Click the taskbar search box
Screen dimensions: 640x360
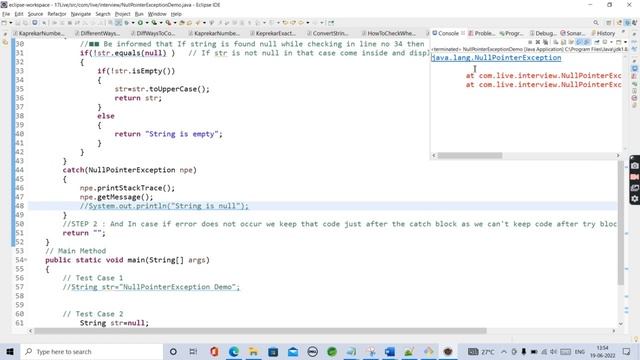coord(92,351)
